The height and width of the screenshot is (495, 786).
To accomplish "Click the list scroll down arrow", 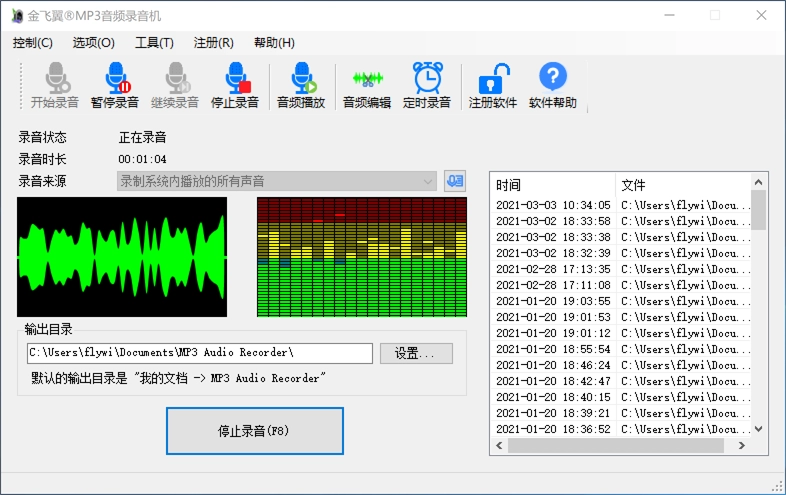I will click(758, 429).
